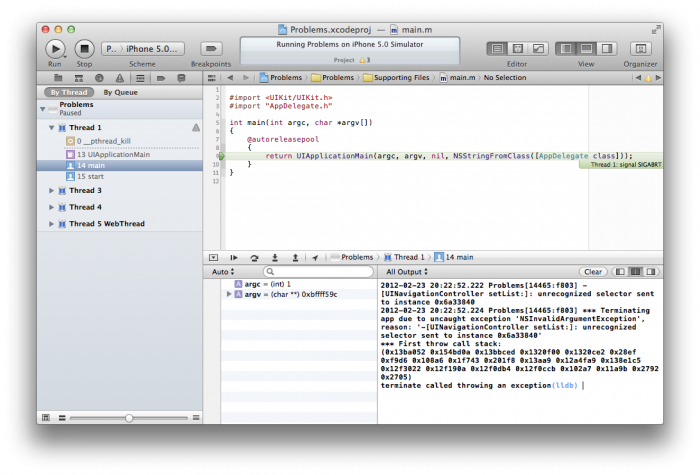The image size is (700, 475).
Task: Collapse Thread 1
Action: [x=51, y=128]
